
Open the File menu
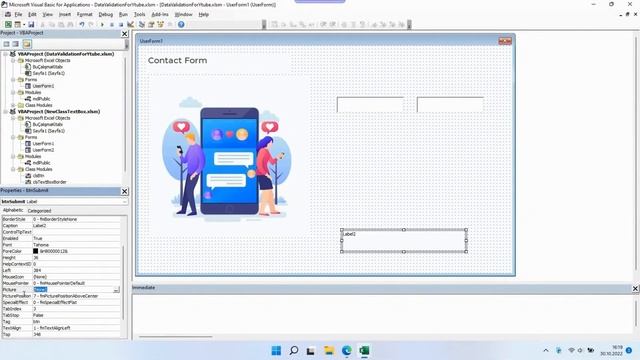pos(18,14)
